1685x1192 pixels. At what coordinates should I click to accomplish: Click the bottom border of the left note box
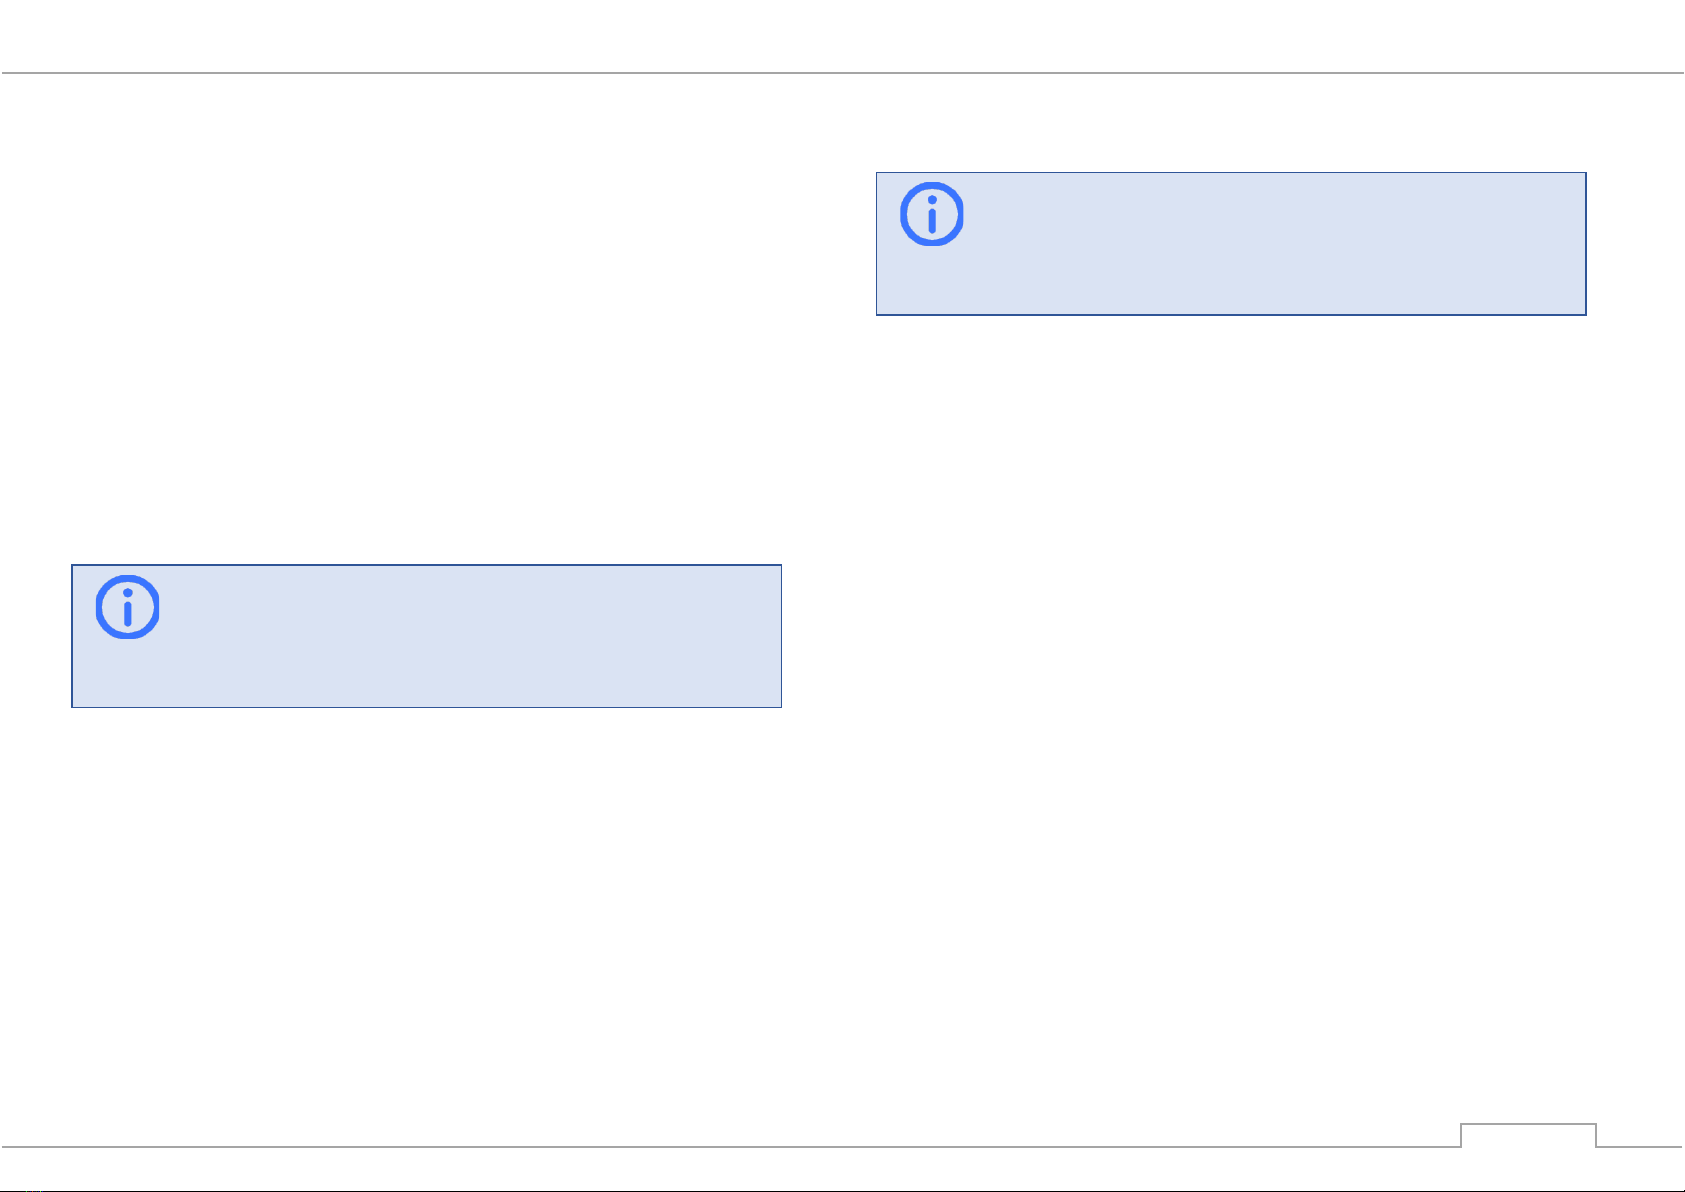pyautogui.click(x=426, y=707)
